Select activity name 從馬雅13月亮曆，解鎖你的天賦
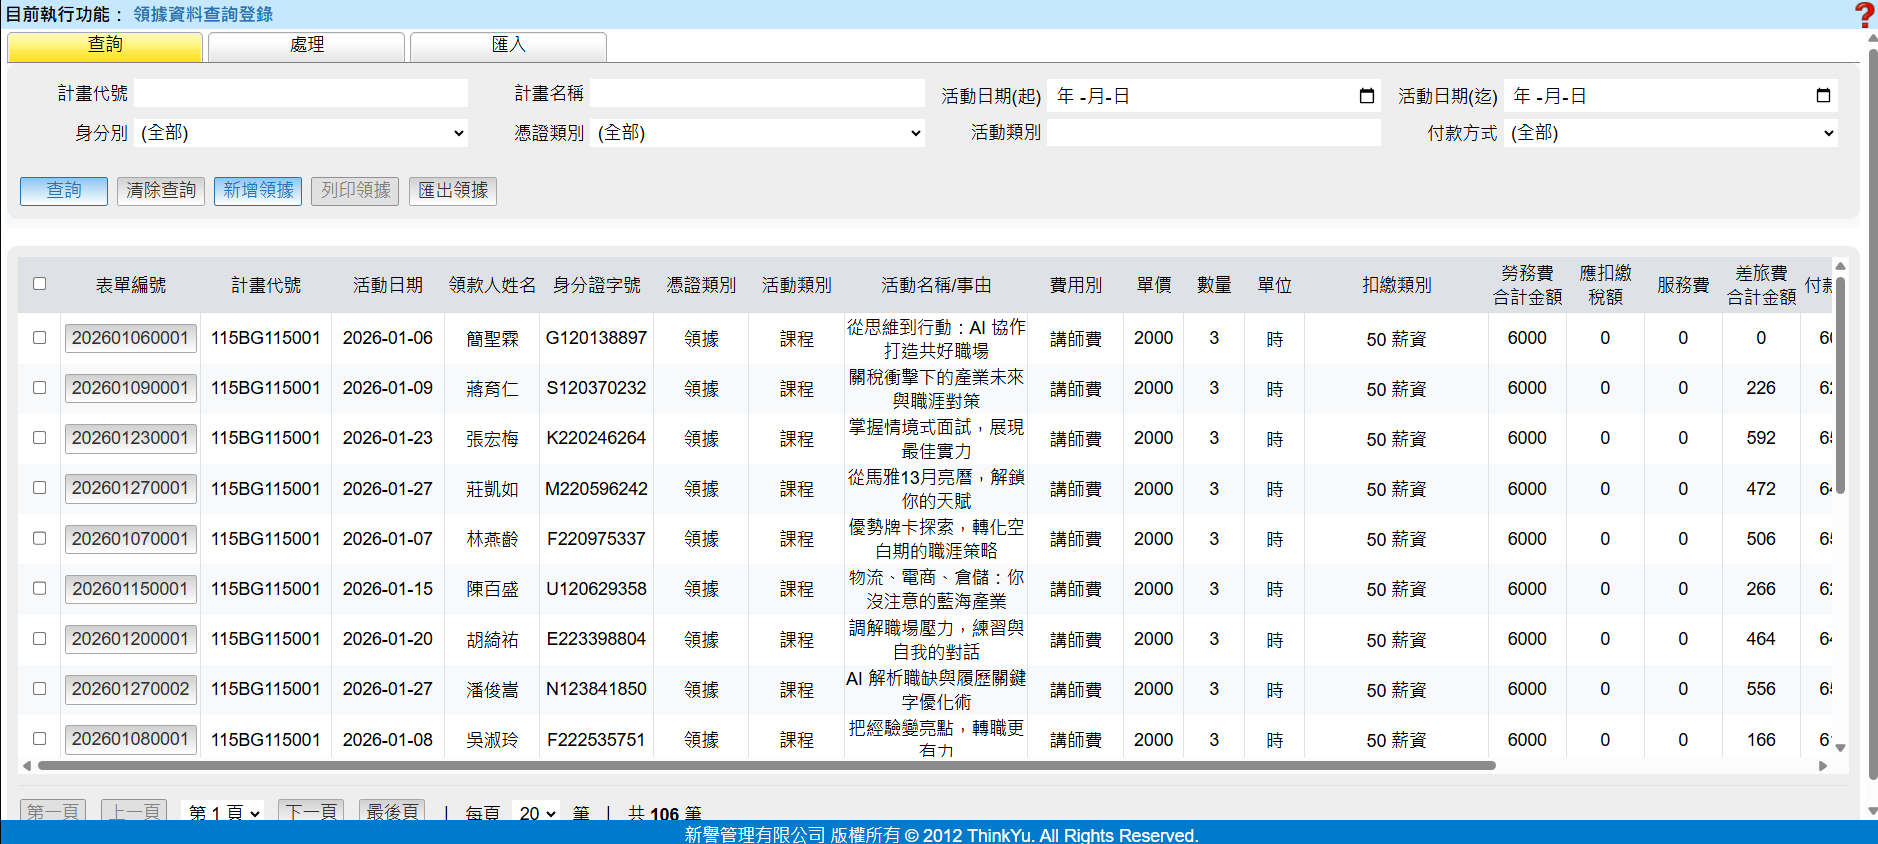The image size is (1878, 844). pyautogui.click(x=936, y=489)
